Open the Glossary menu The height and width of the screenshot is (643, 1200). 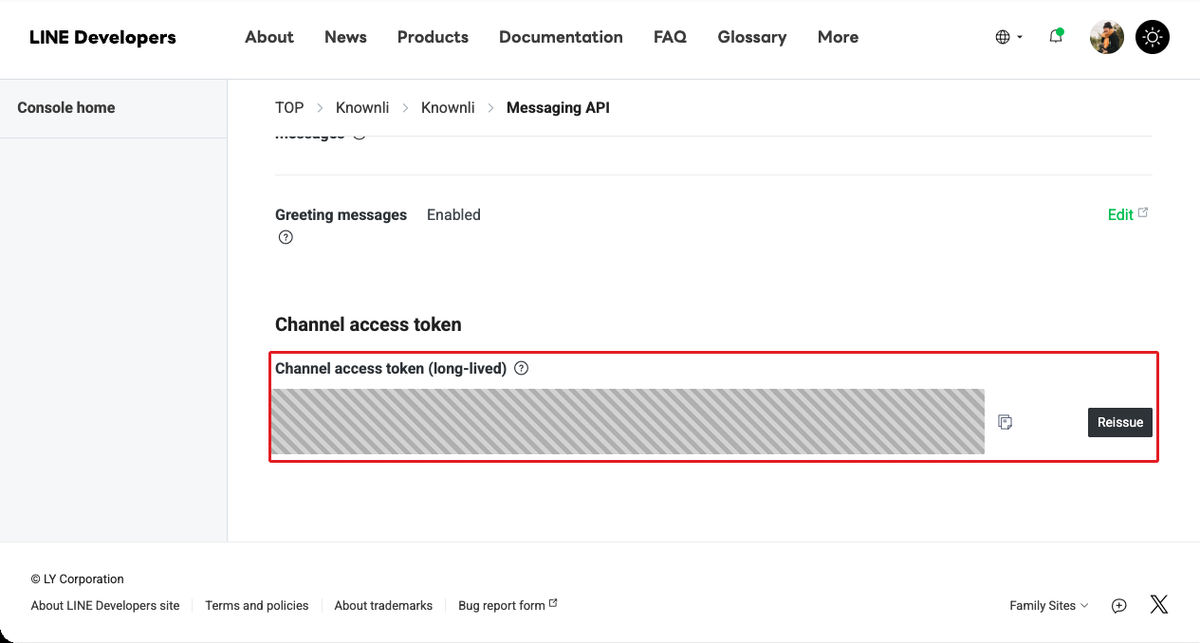tap(752, 37)
